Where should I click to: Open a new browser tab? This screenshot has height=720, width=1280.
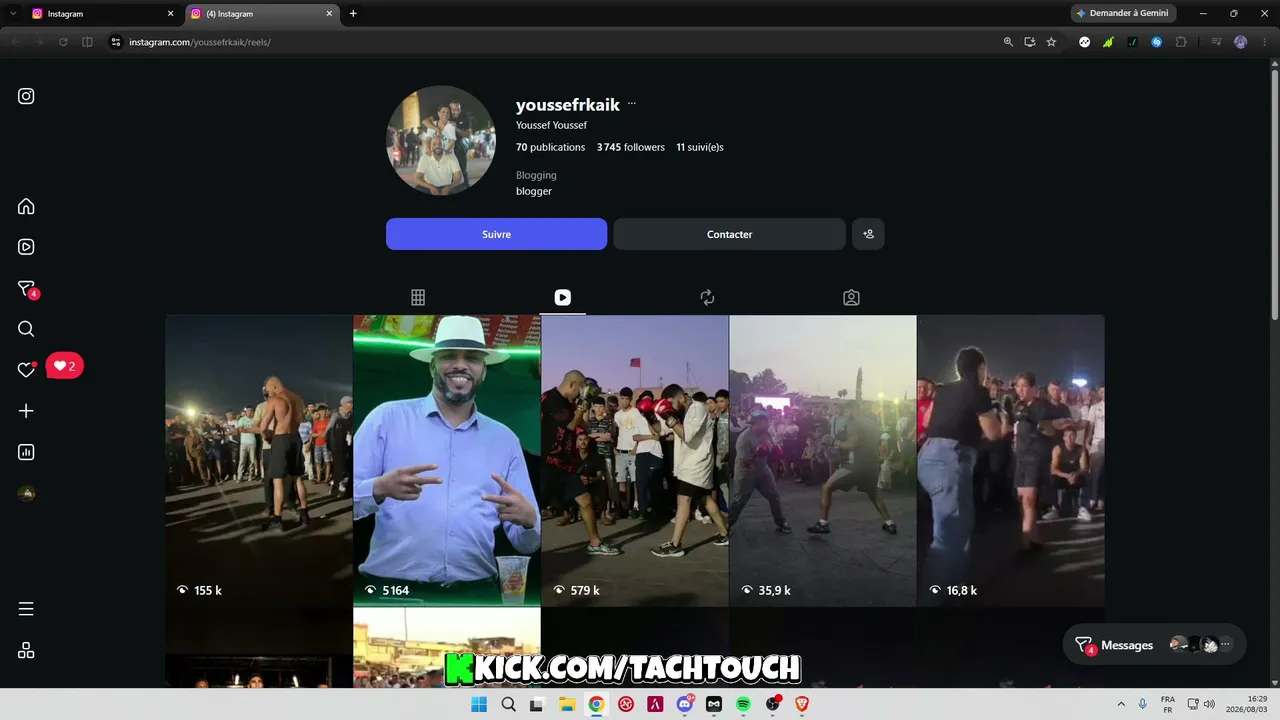click(x=353, y=14)
